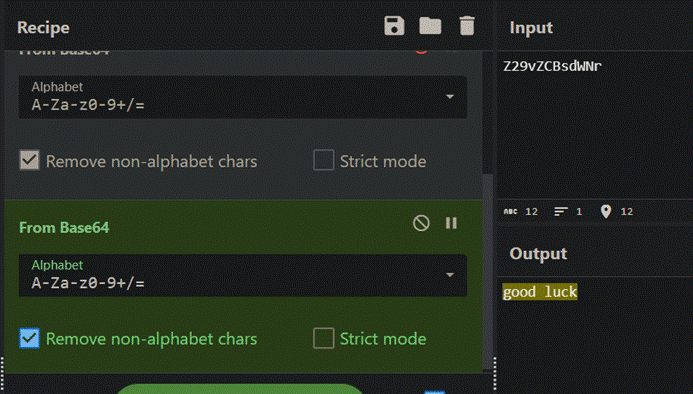Click the Output panel title
The image size is (693, 394).
point(538,253)
